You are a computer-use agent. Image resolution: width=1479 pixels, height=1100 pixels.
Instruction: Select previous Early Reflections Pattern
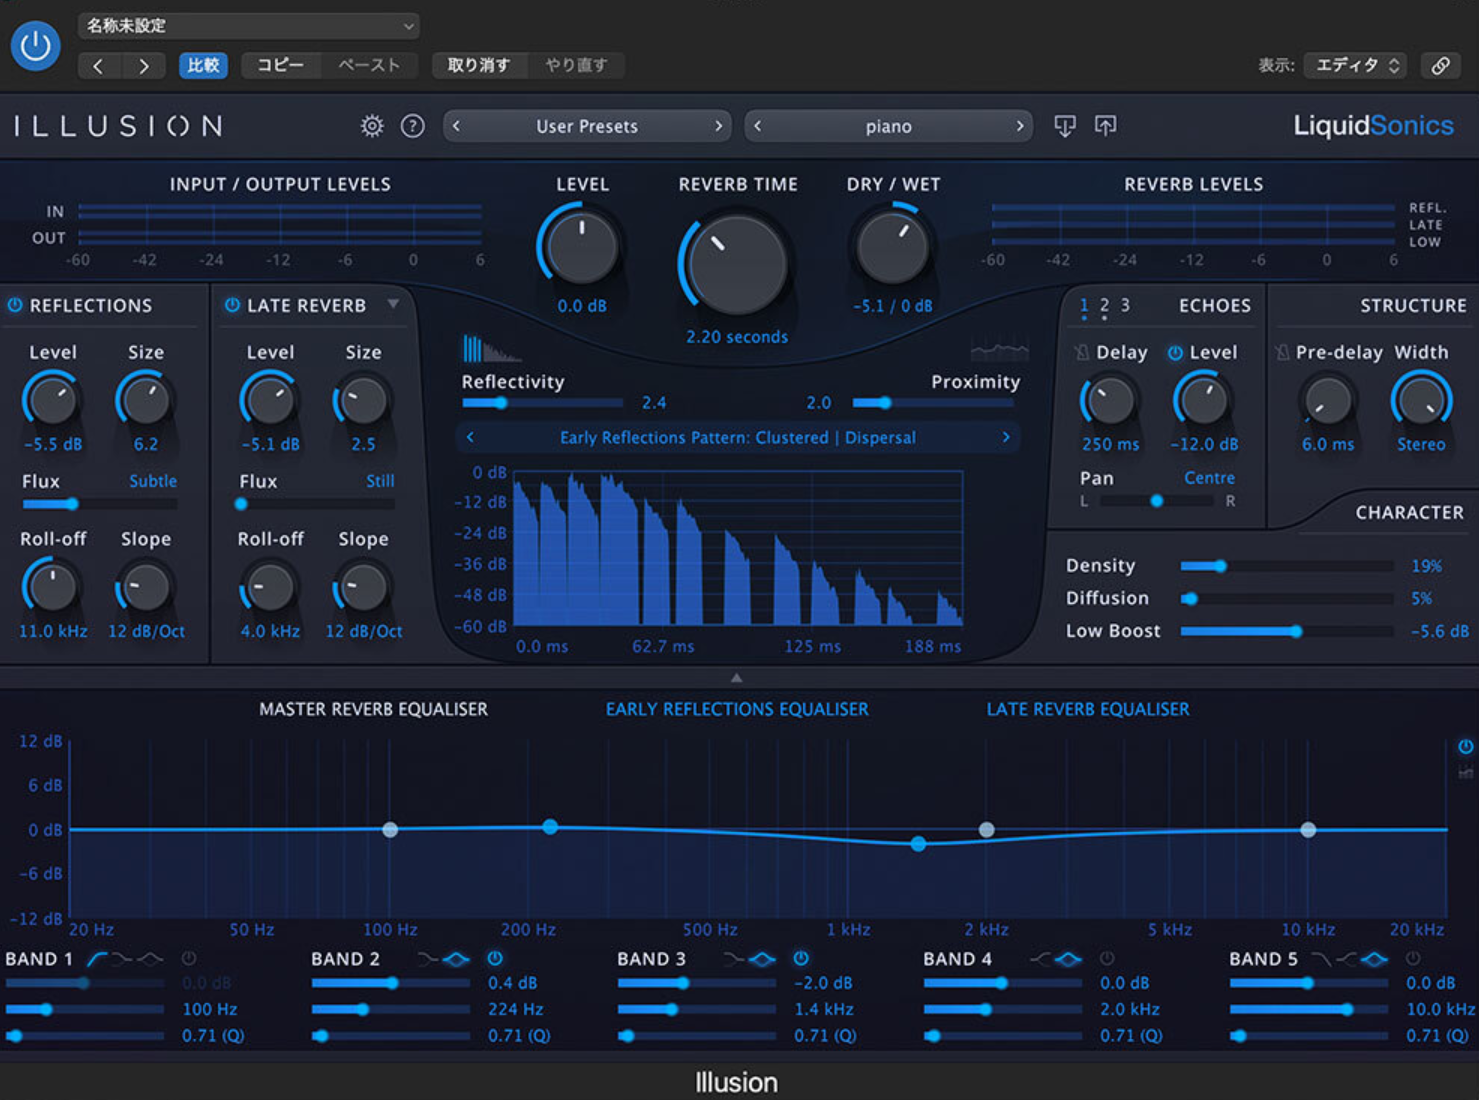point(470,437)
